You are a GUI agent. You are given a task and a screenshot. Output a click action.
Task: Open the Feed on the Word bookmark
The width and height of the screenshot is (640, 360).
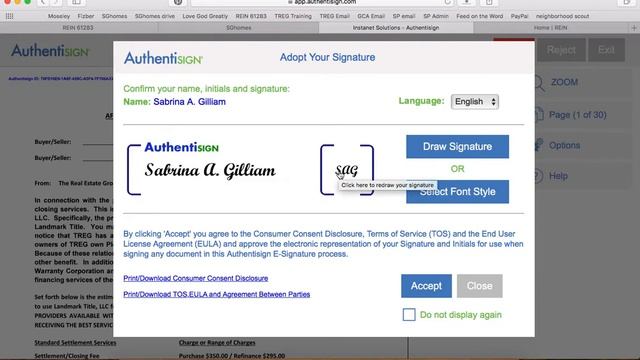coord(480,16)
